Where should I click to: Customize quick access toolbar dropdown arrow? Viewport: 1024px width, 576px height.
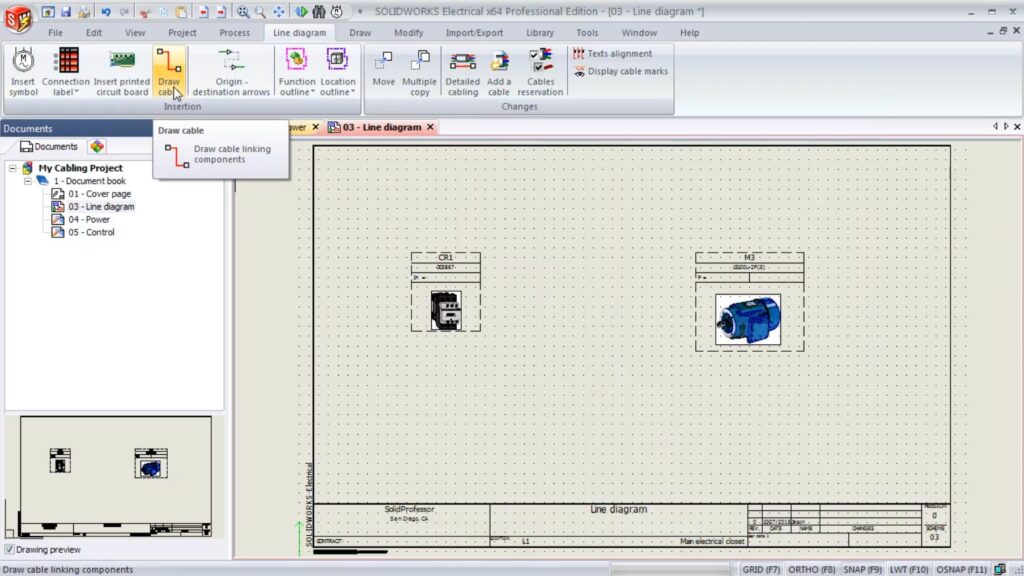(360, 12)
